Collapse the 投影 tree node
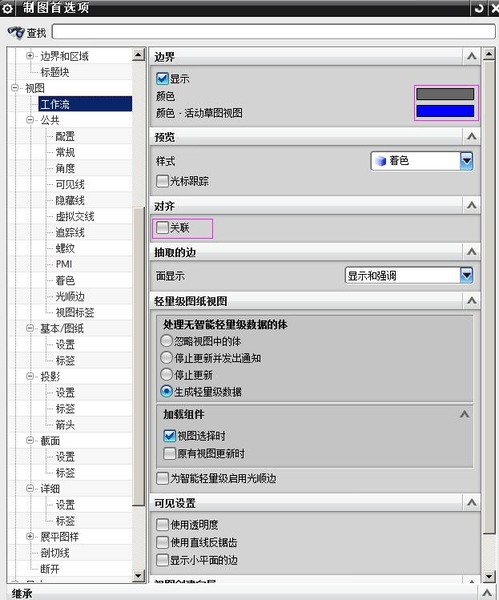Image resolution: width=499 pixels, height=600 pixels. (30, 376)
